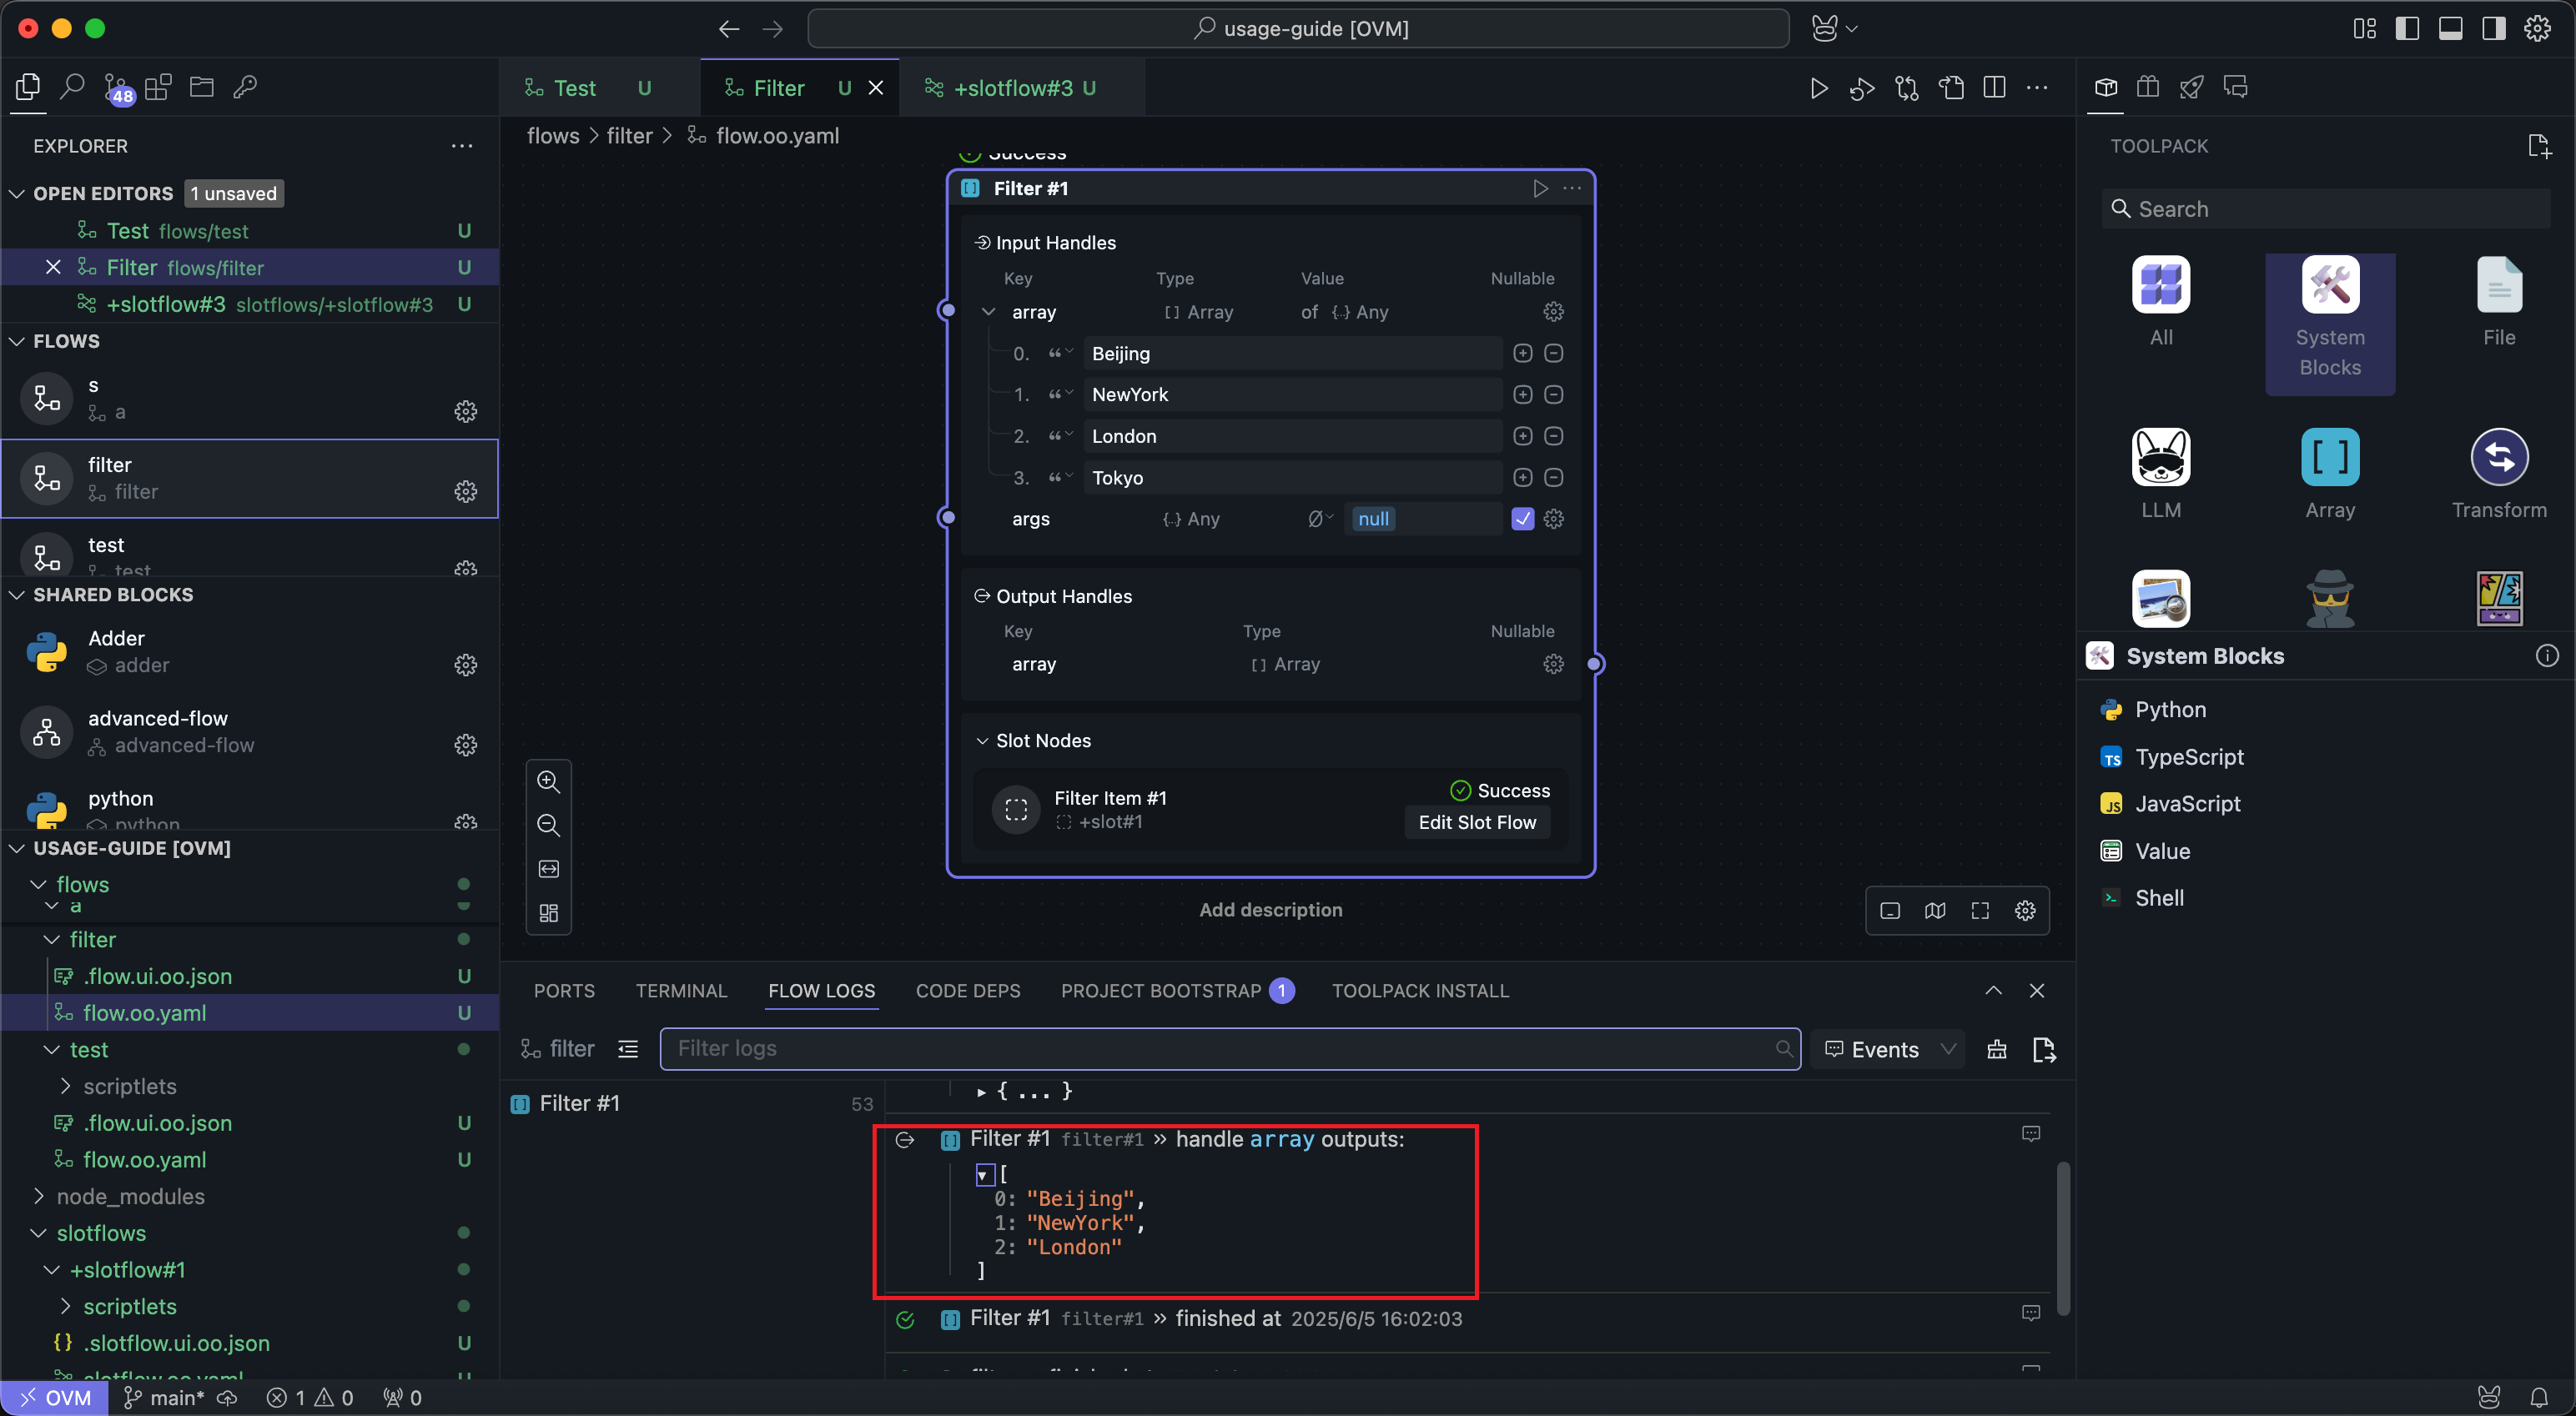Screen dimensions: 2576x1416
Task: Add item after Beijing entry
Action: pyautogui.click(x=1522, y=353)
